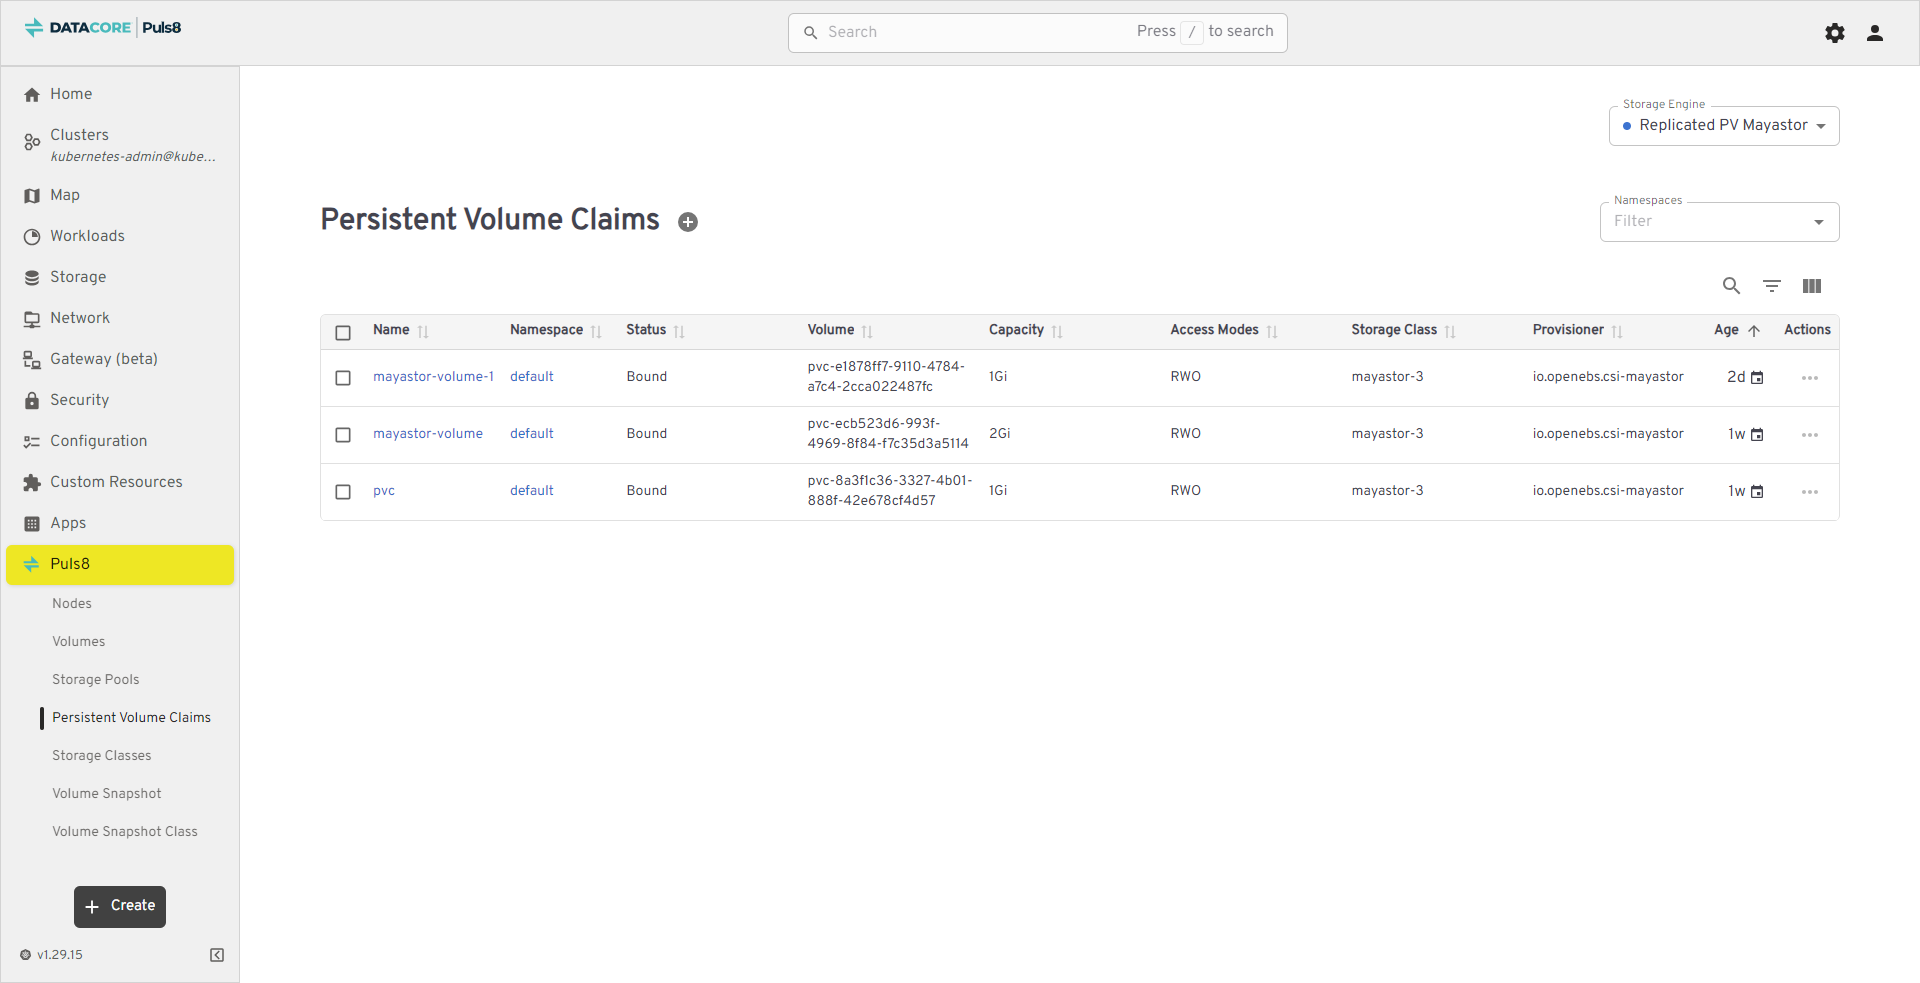Sort the table by Capacity column

1016,330
